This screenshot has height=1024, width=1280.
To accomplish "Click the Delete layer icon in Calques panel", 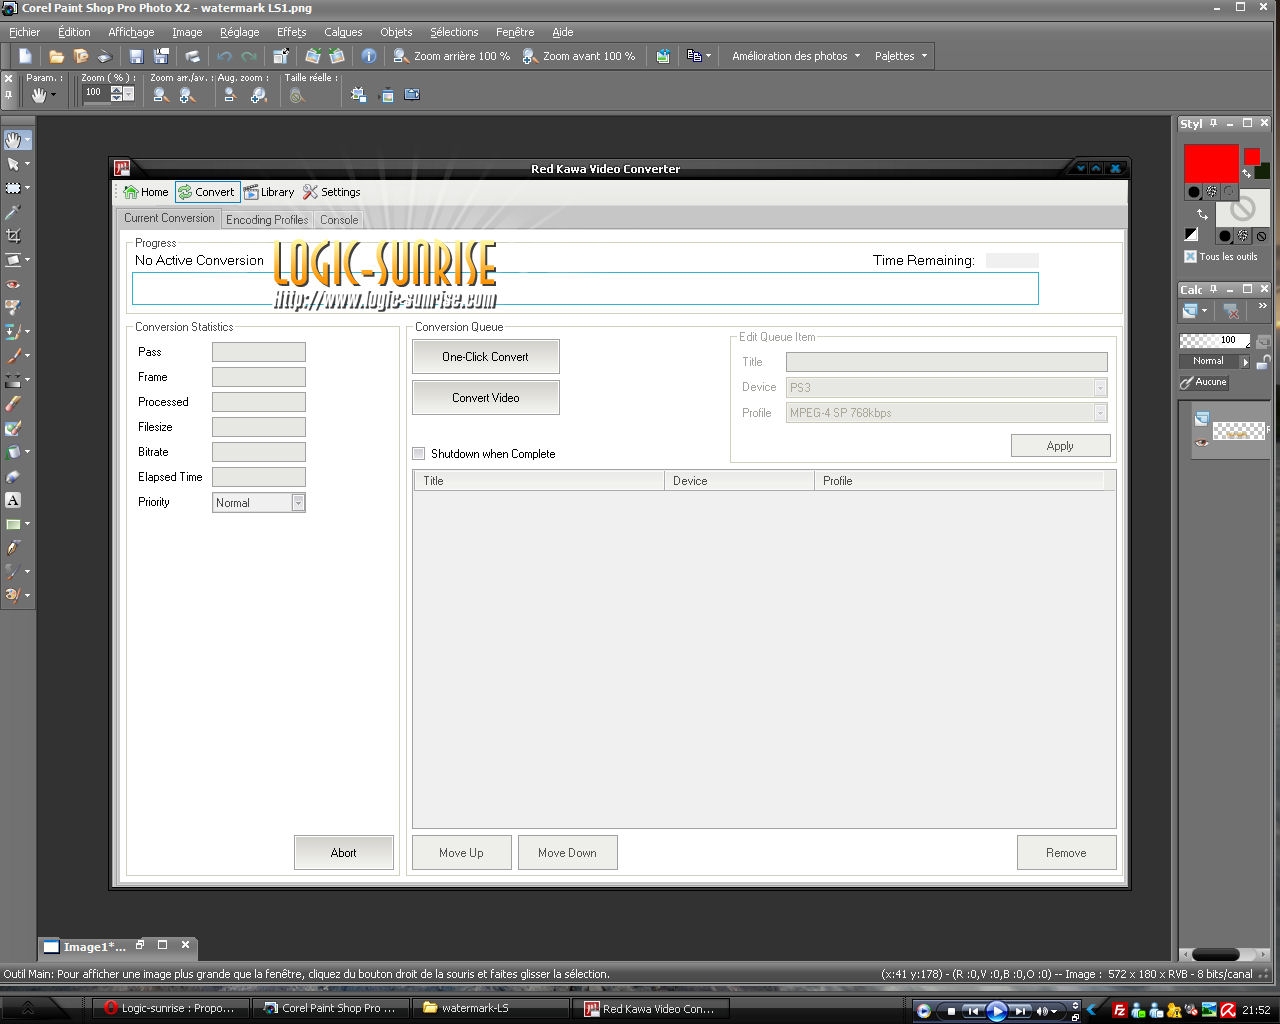I will [x=1231, y=311].
